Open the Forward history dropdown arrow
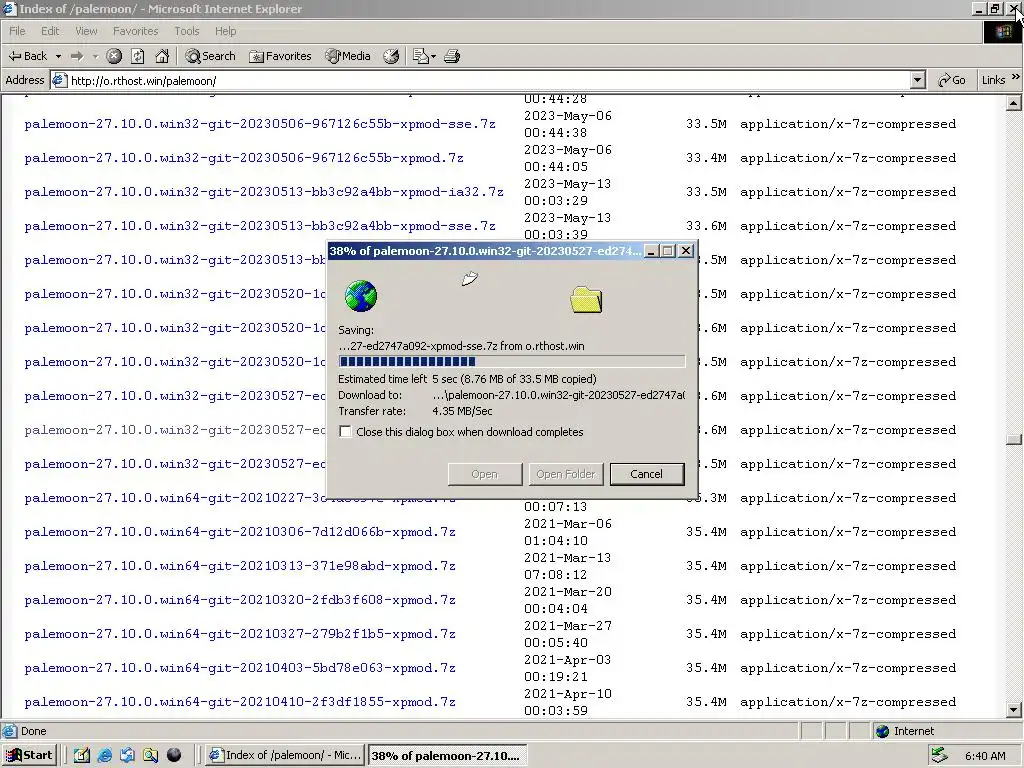The image size is (1024, 768). click(95, 56)
